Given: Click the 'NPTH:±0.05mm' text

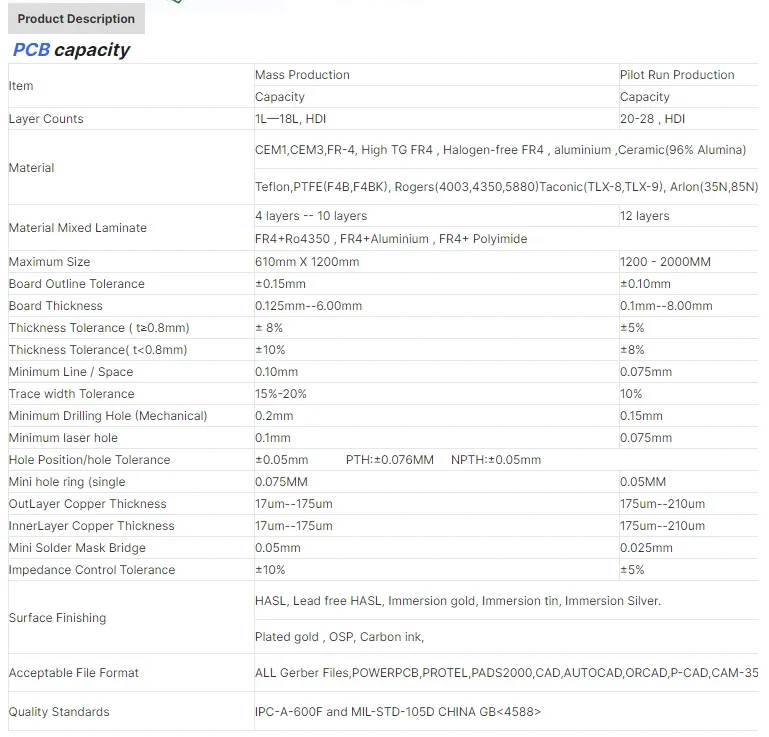Looking at the screenshot, I should click(496, 459).
